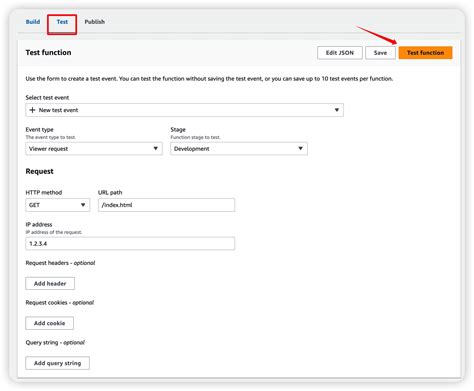Open the Select test event dropdown
Screen dimensions: 474x391
(184, 110)
